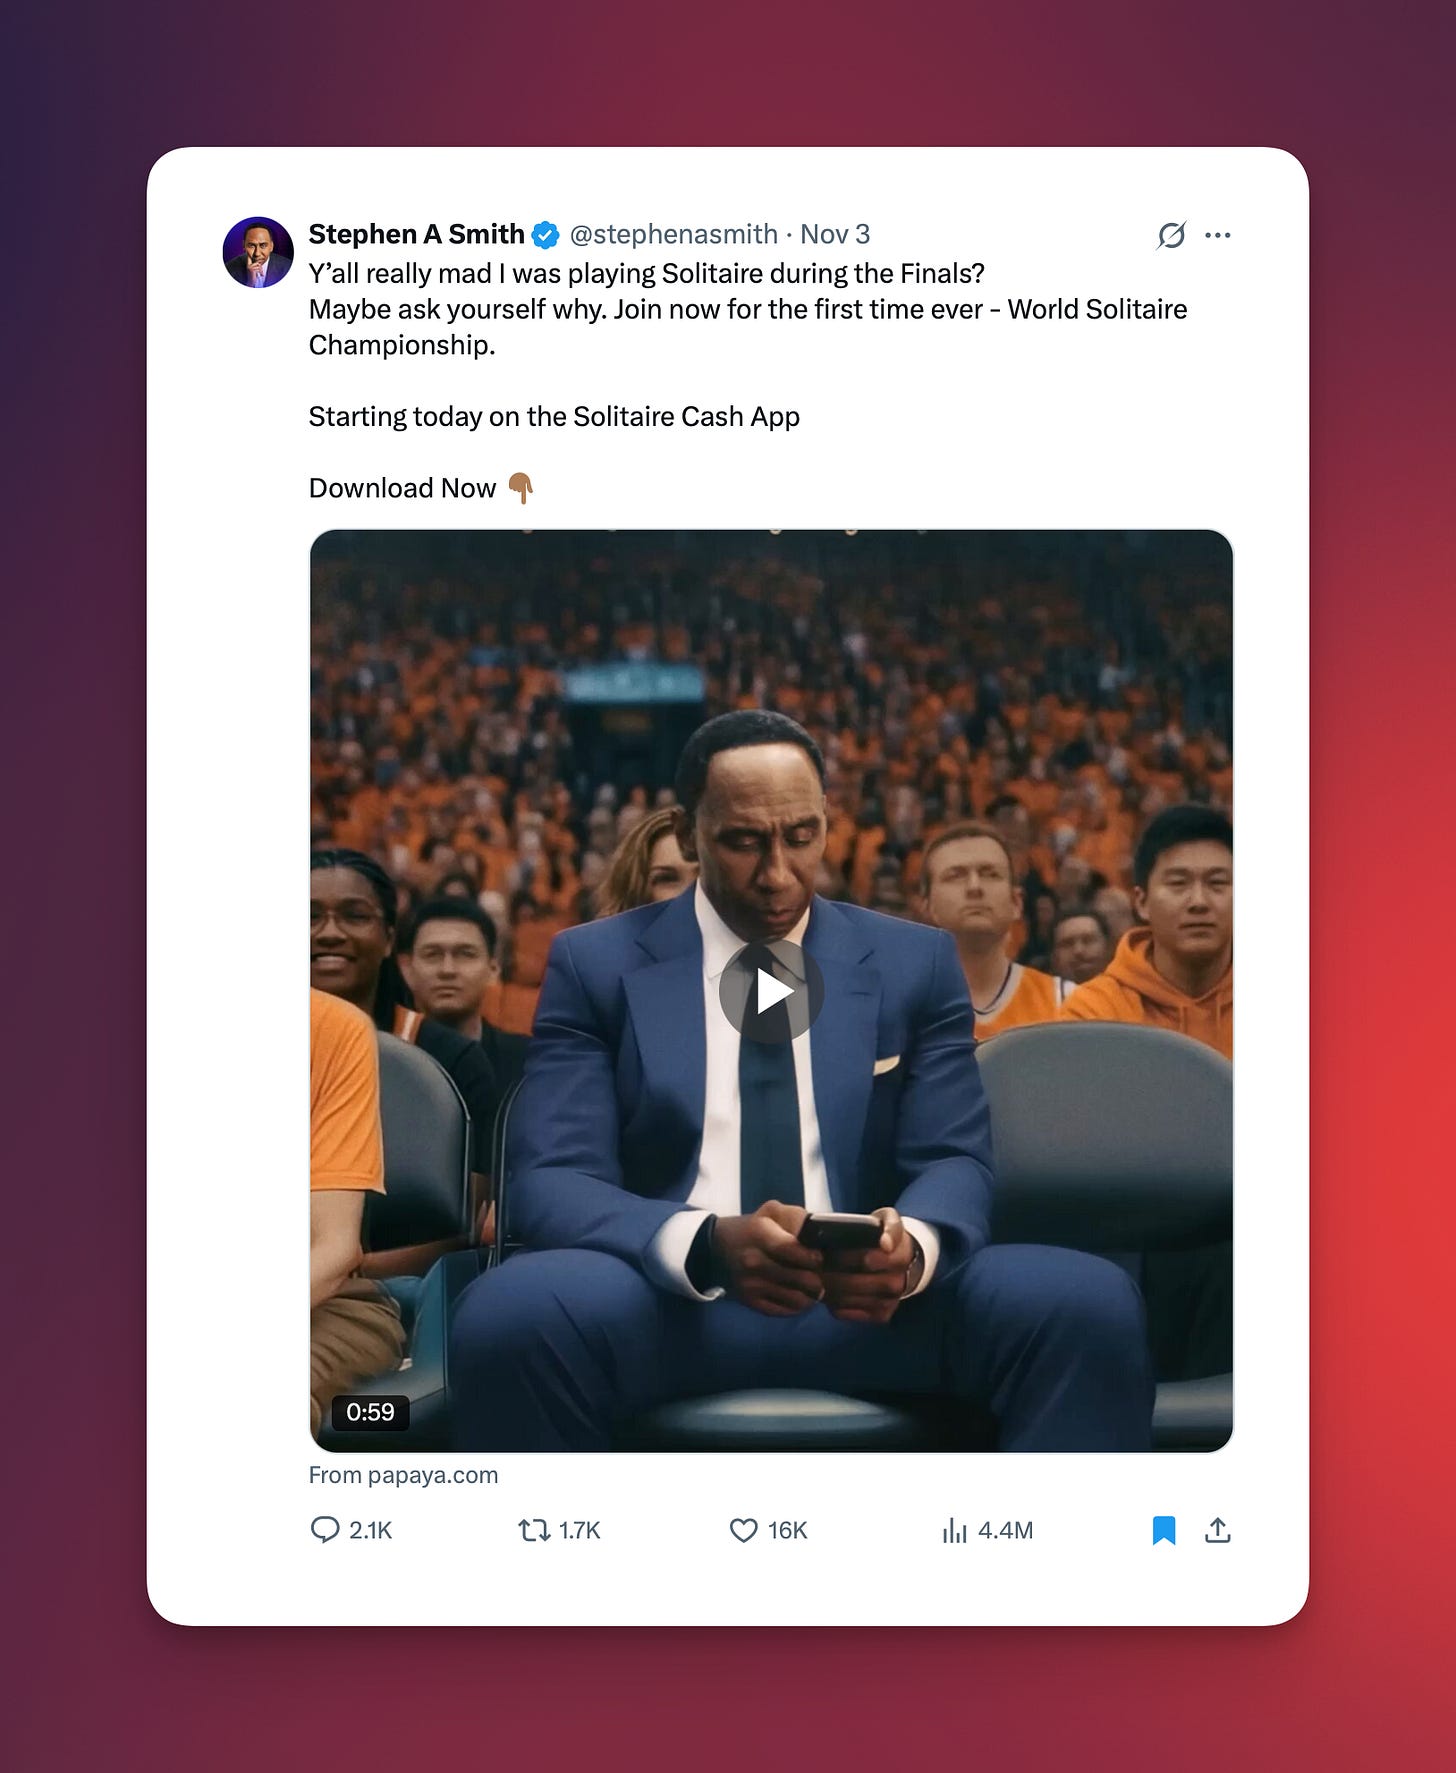Click the 4.4M views count

pos(1005,1530)
